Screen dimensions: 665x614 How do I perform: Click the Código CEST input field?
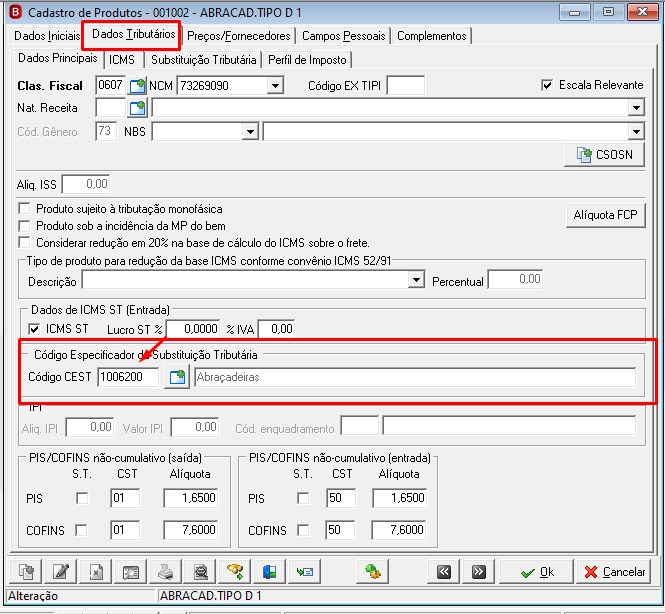tap(129, 377)
